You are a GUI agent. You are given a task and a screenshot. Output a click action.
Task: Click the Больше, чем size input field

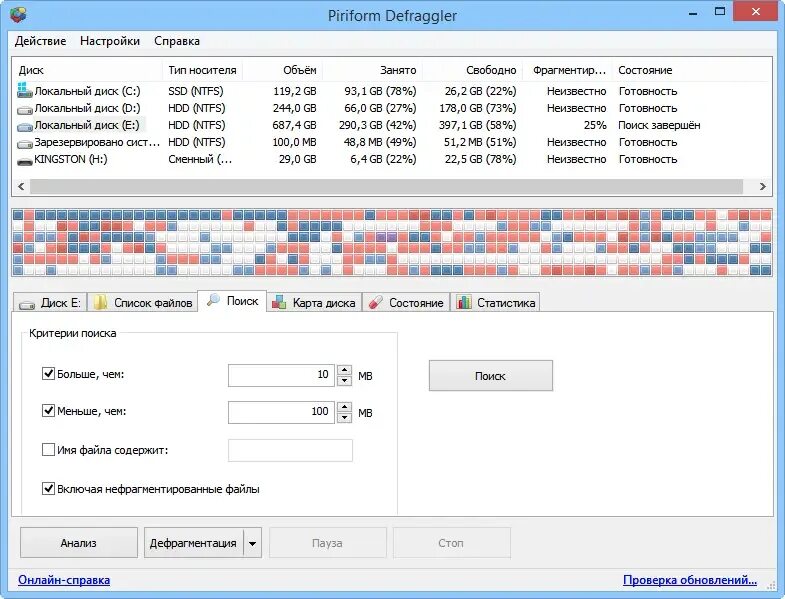click(x=281, y=376)
